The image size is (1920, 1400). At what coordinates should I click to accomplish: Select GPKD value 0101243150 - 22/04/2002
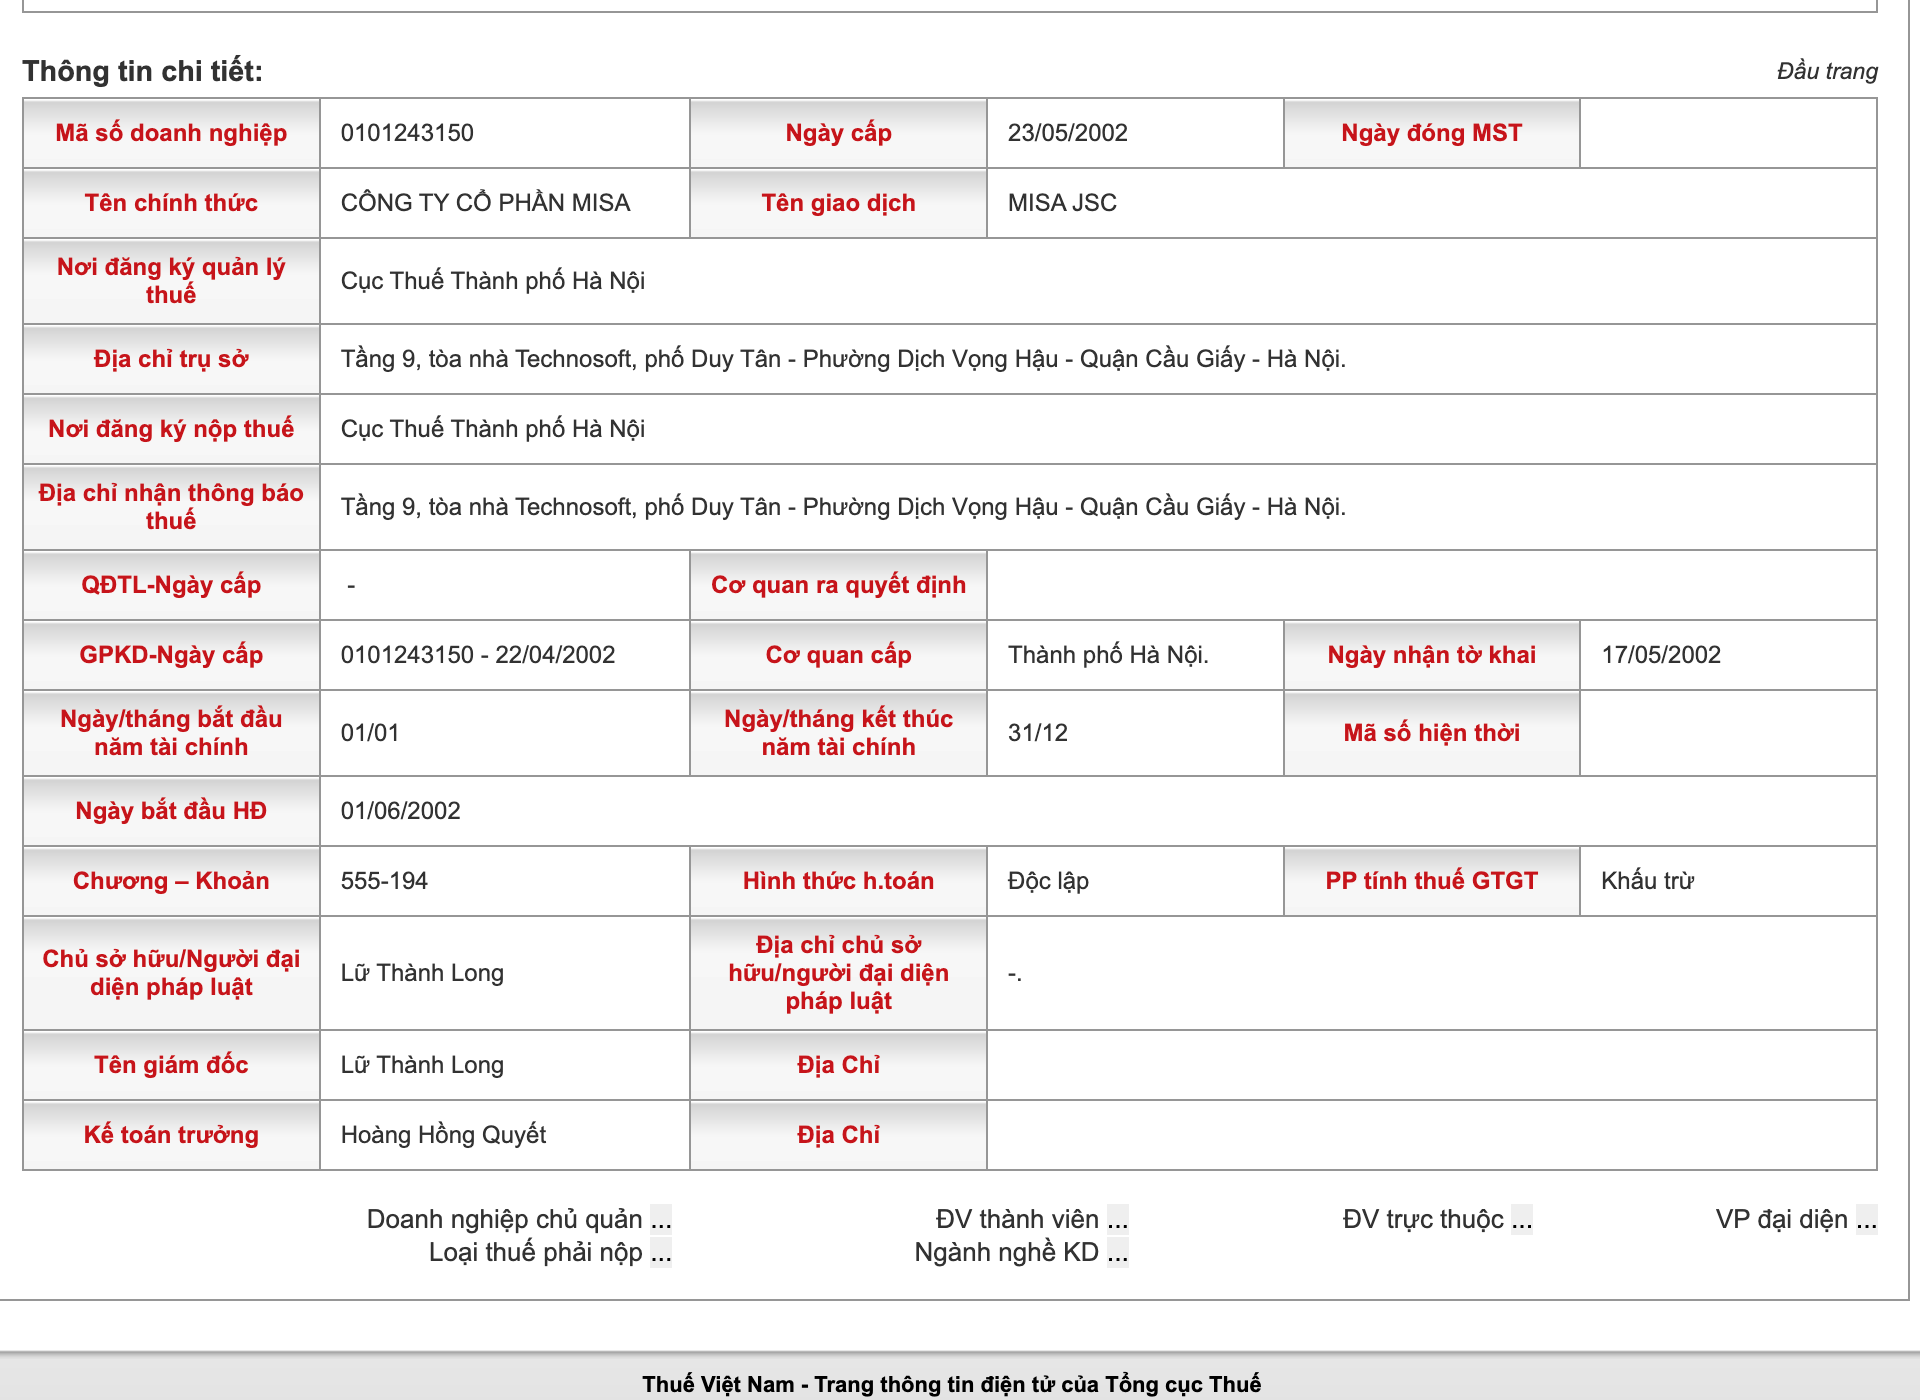point(478,655)
